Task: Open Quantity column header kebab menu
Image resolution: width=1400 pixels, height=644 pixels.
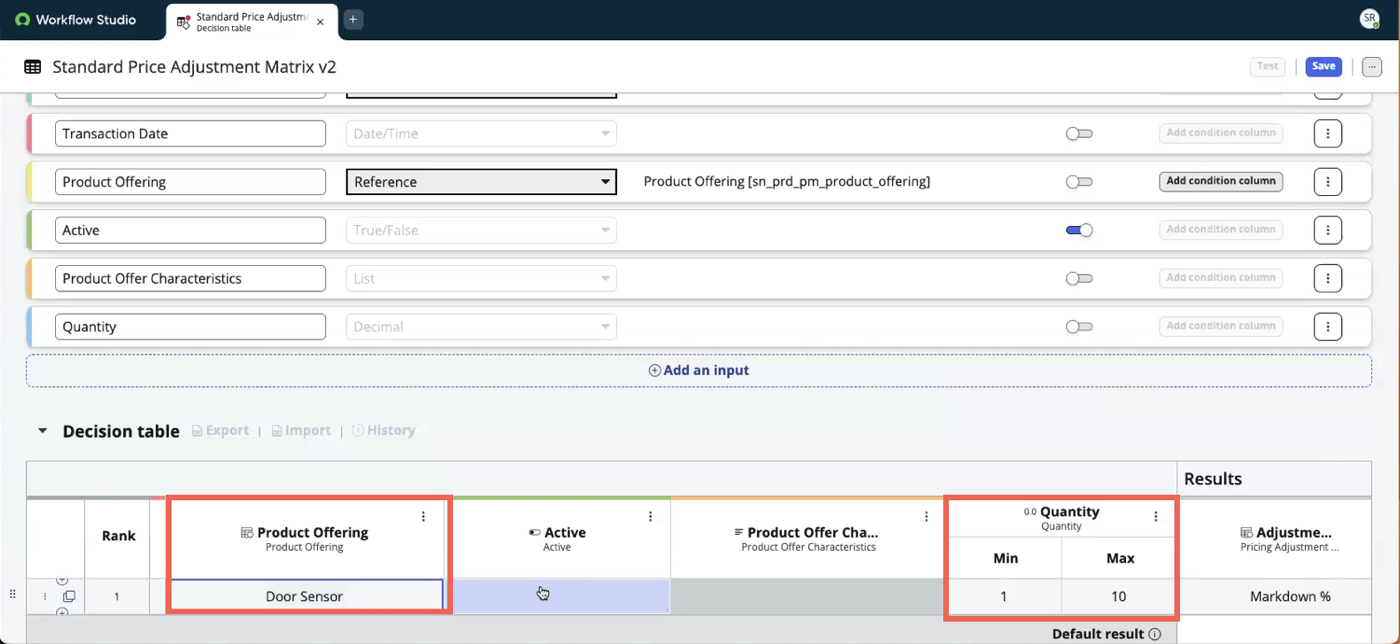Action: (1156, 516)
